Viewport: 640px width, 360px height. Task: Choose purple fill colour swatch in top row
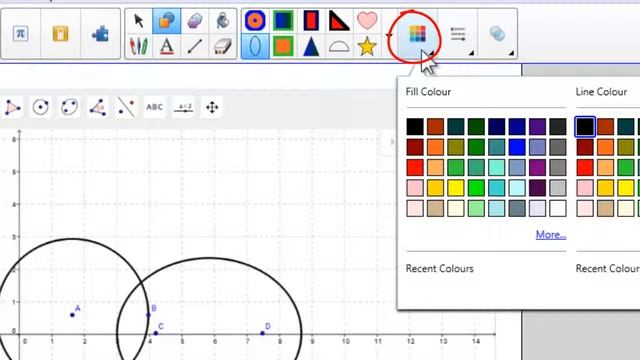click(538, 127)
